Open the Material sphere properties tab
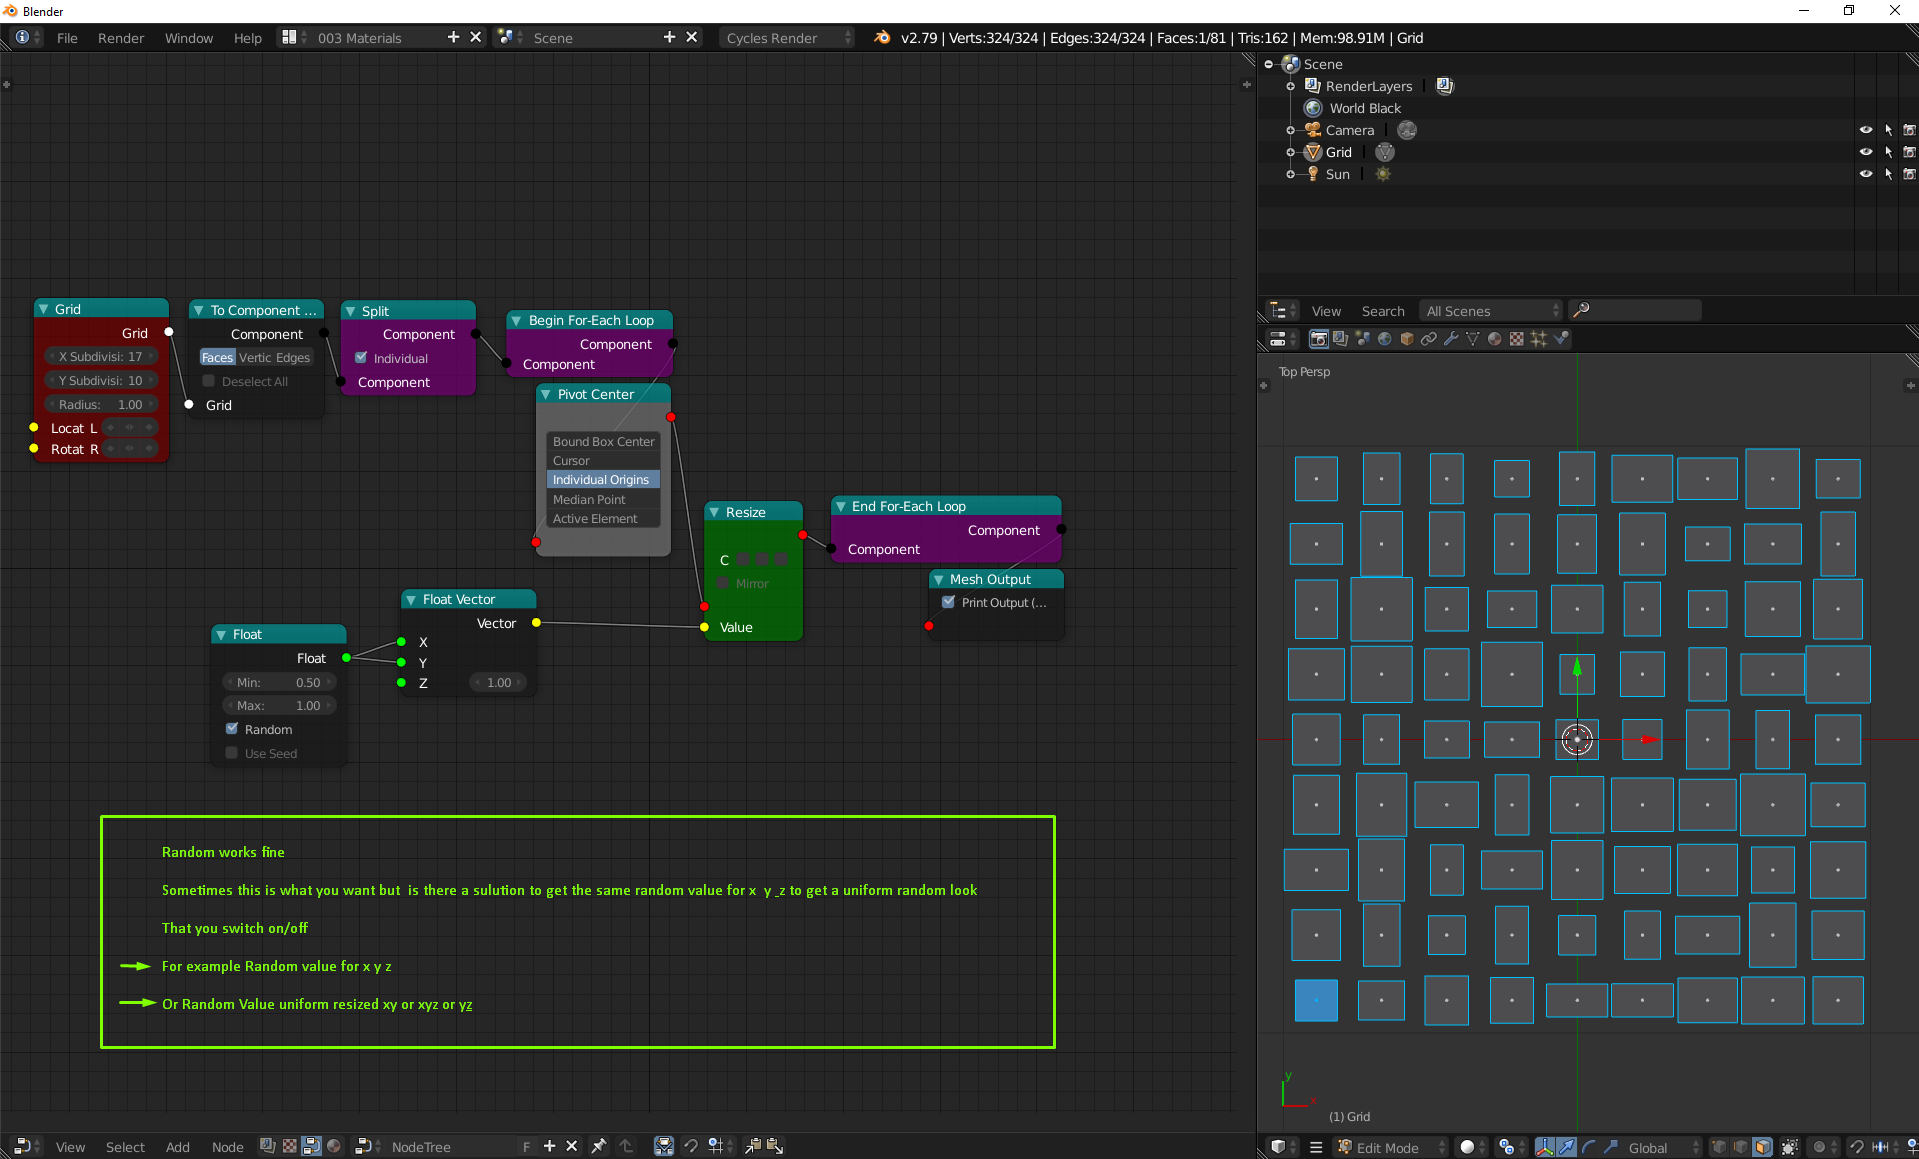This screenshot has width=1919, height=1159. [x=1495, y=339]
